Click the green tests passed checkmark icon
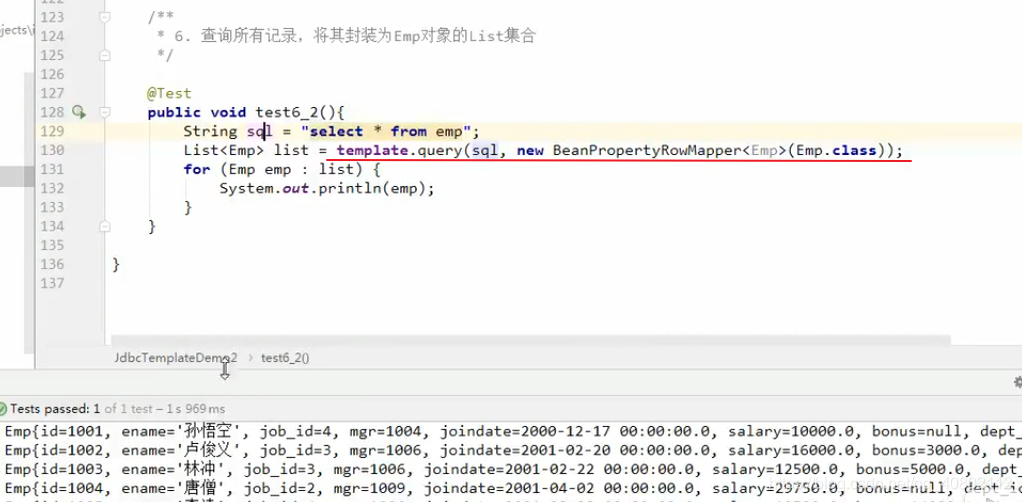Screen dimensions: 1022x502 click(3, 409)
